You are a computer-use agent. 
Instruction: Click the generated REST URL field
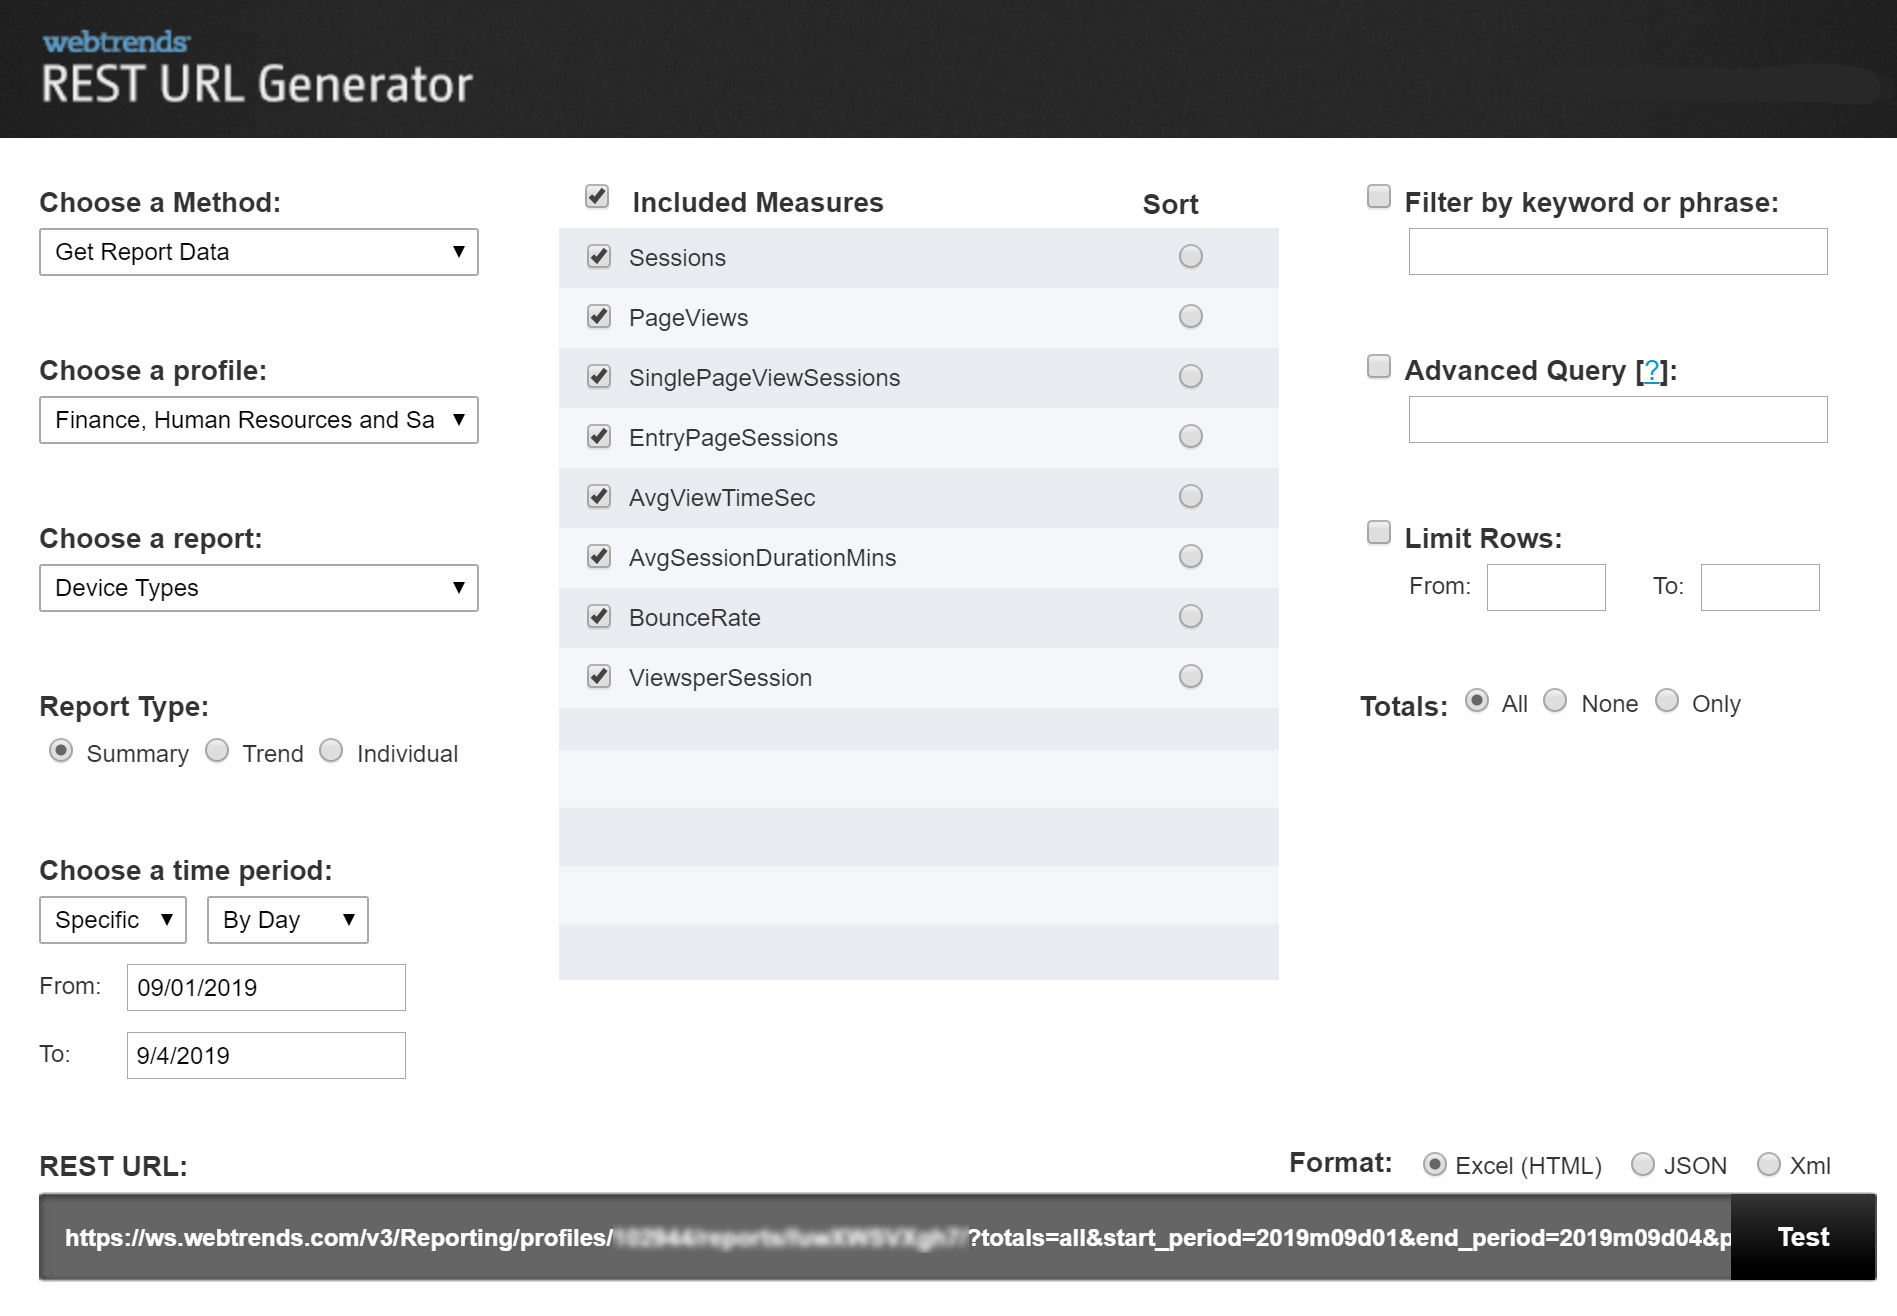pyautogui.click(x=885, y=1238)
